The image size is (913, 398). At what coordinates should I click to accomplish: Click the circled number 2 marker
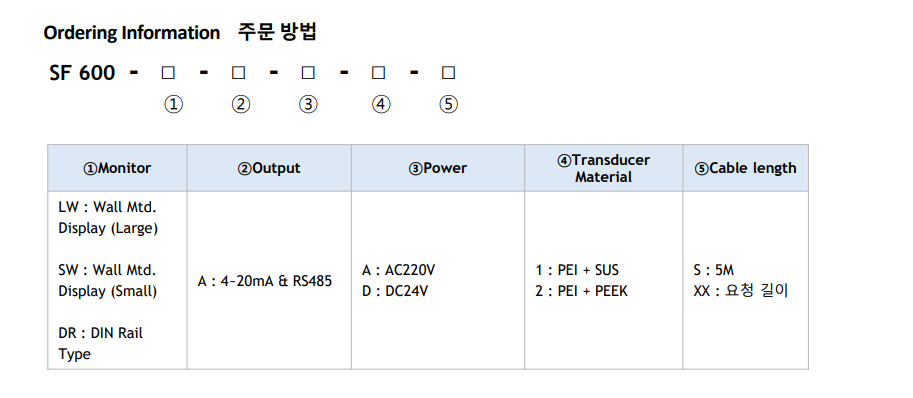(x=240, y=105)
